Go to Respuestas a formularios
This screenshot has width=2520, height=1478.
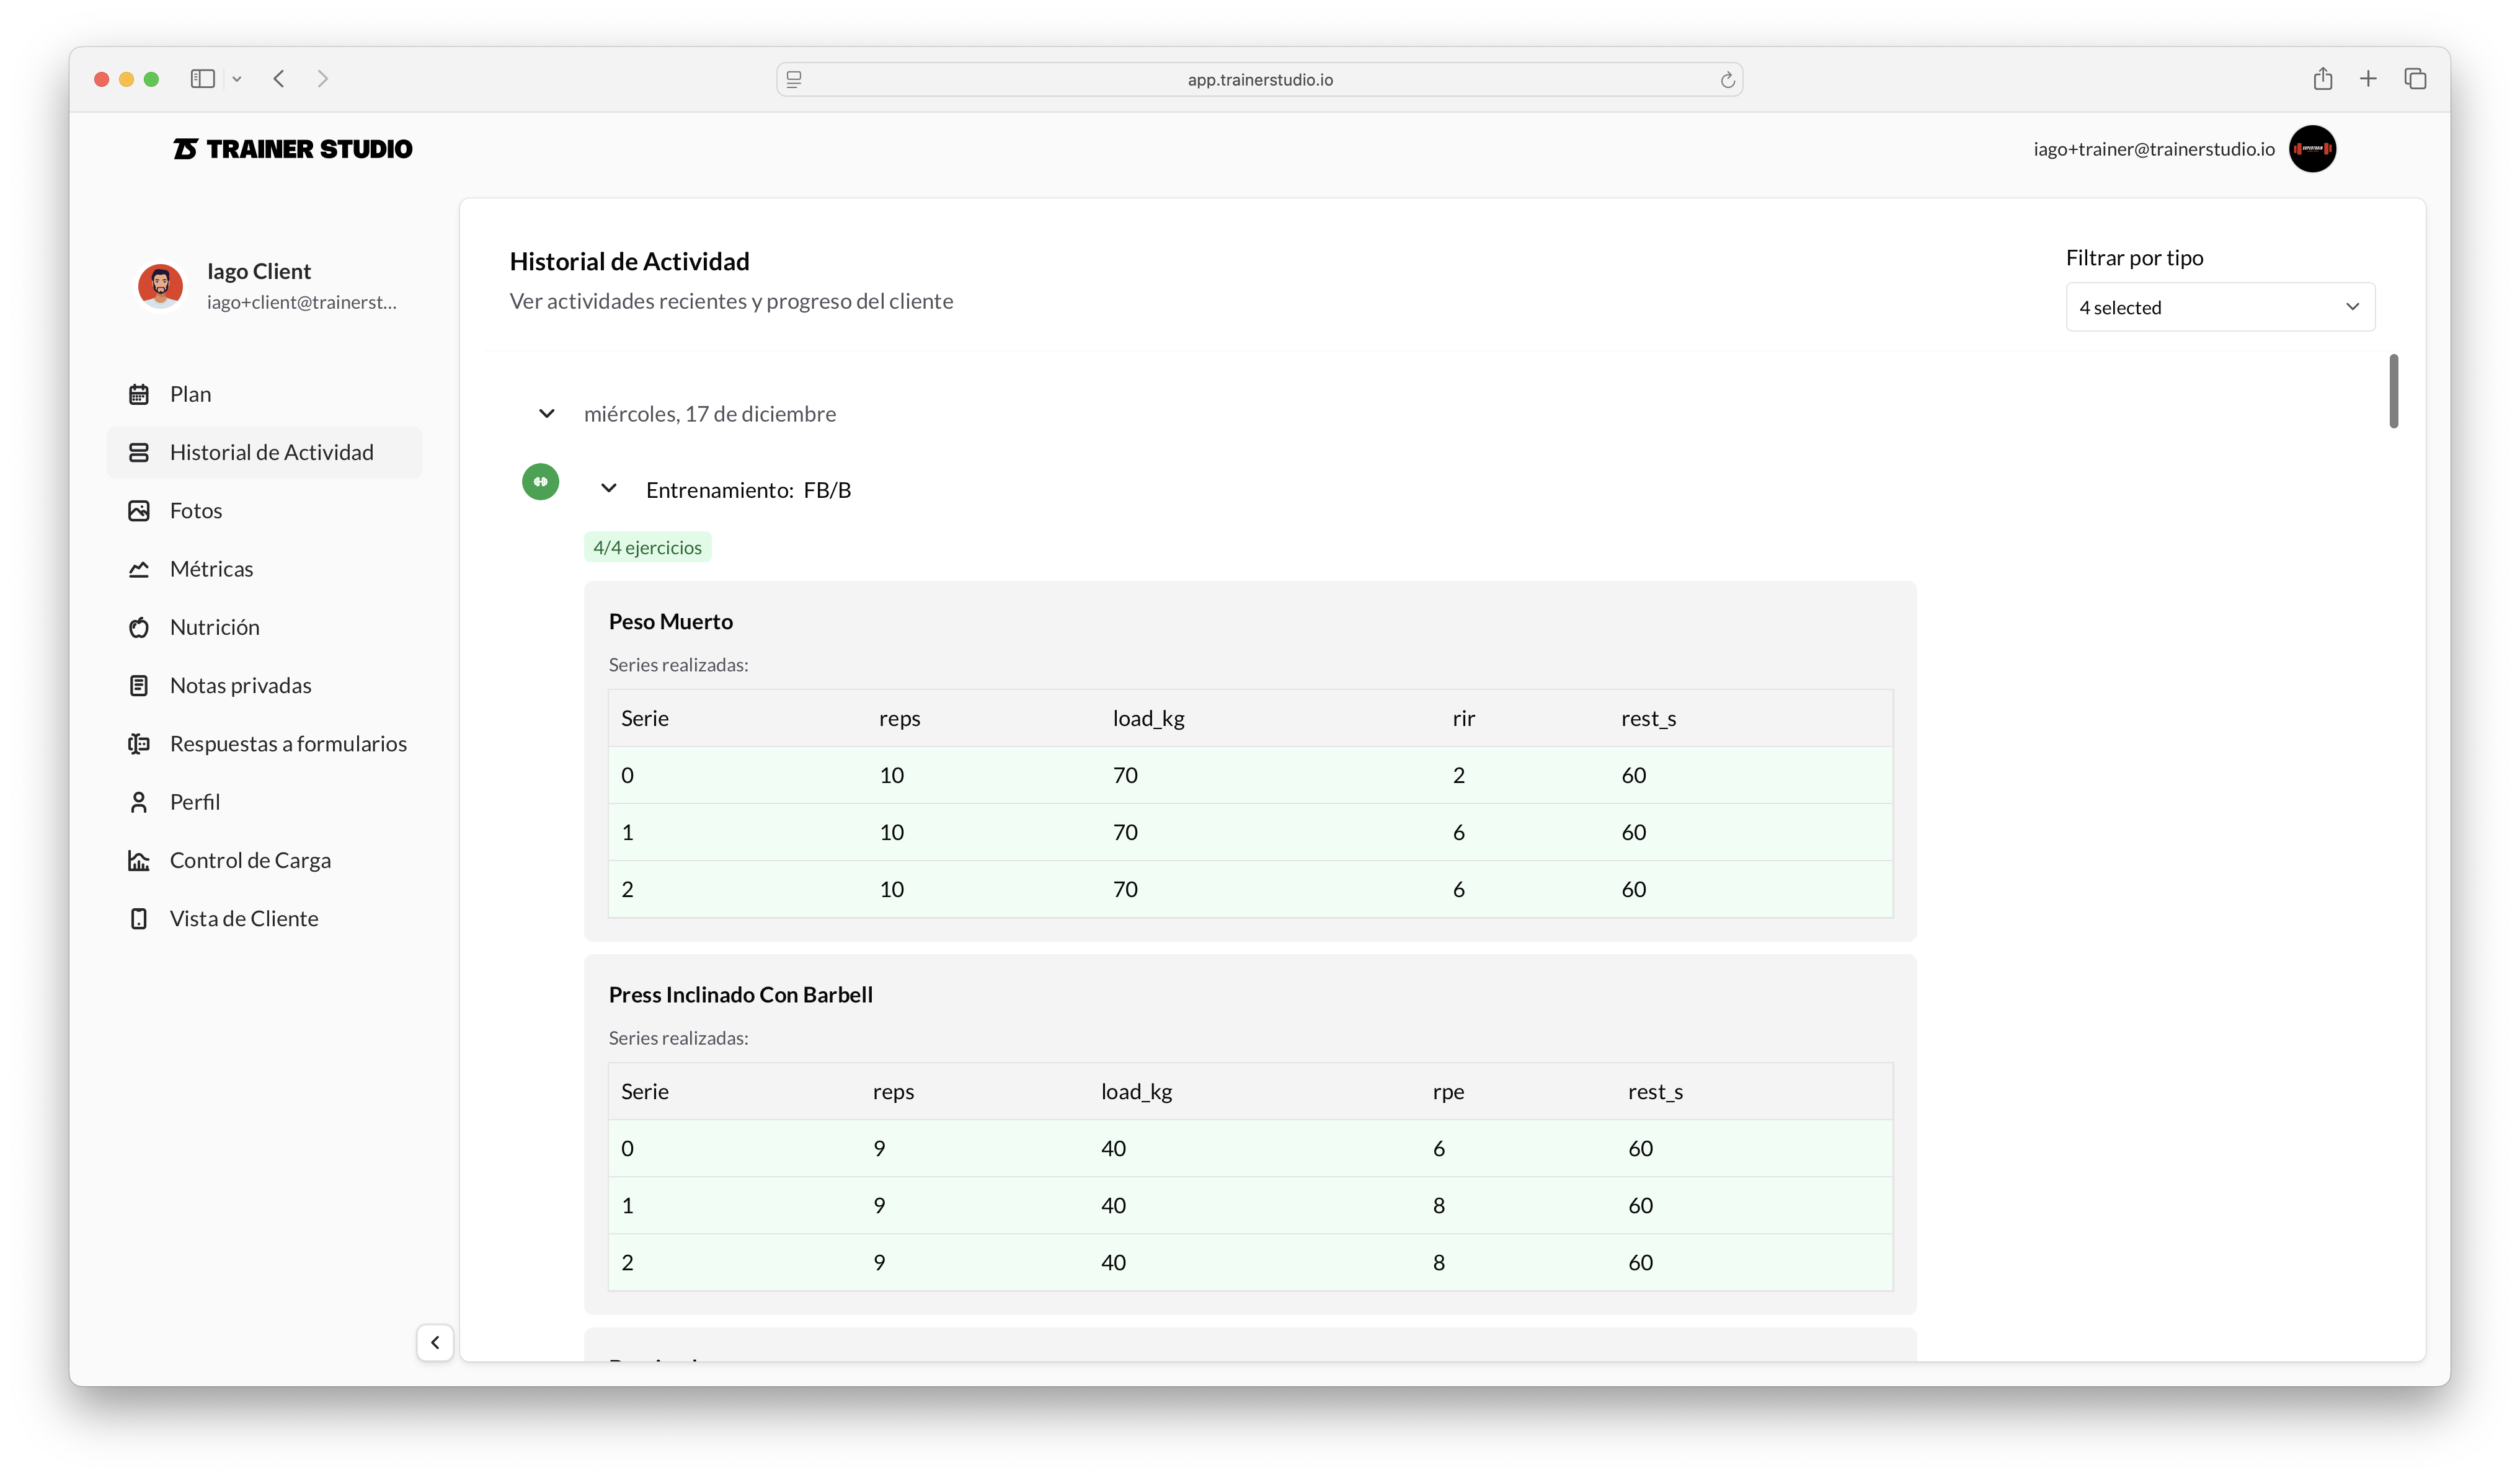point(287,743)
